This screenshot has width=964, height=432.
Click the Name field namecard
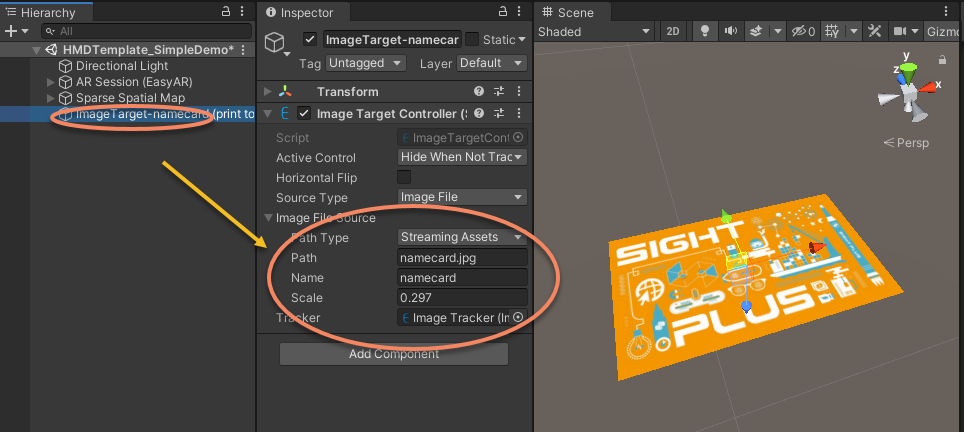pos(462,278)
